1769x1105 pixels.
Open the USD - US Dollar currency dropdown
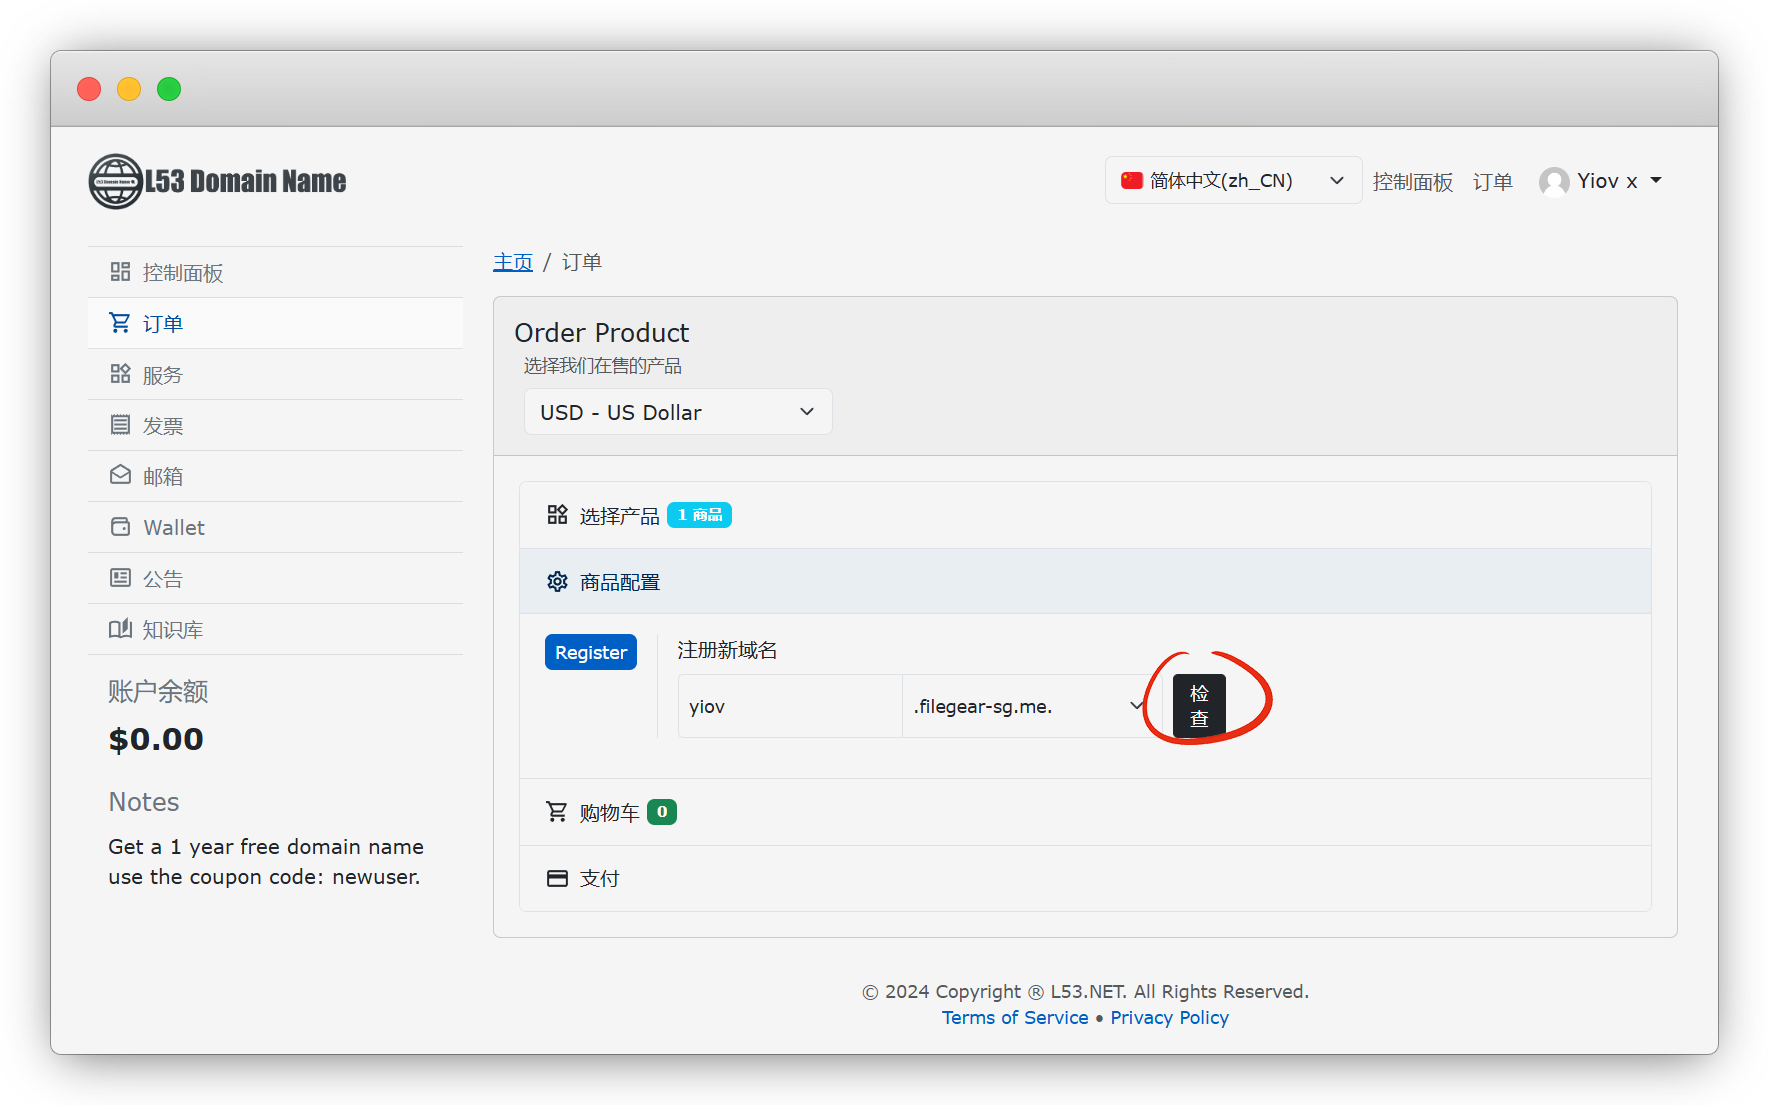click(x=677, y=412)
